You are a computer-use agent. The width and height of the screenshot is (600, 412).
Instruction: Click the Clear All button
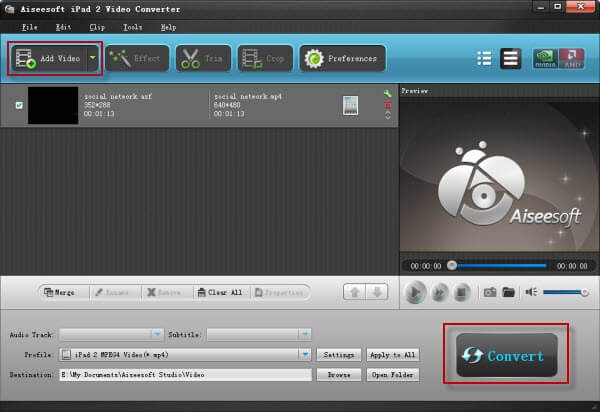pyautogui.click(x=222, y=293)
